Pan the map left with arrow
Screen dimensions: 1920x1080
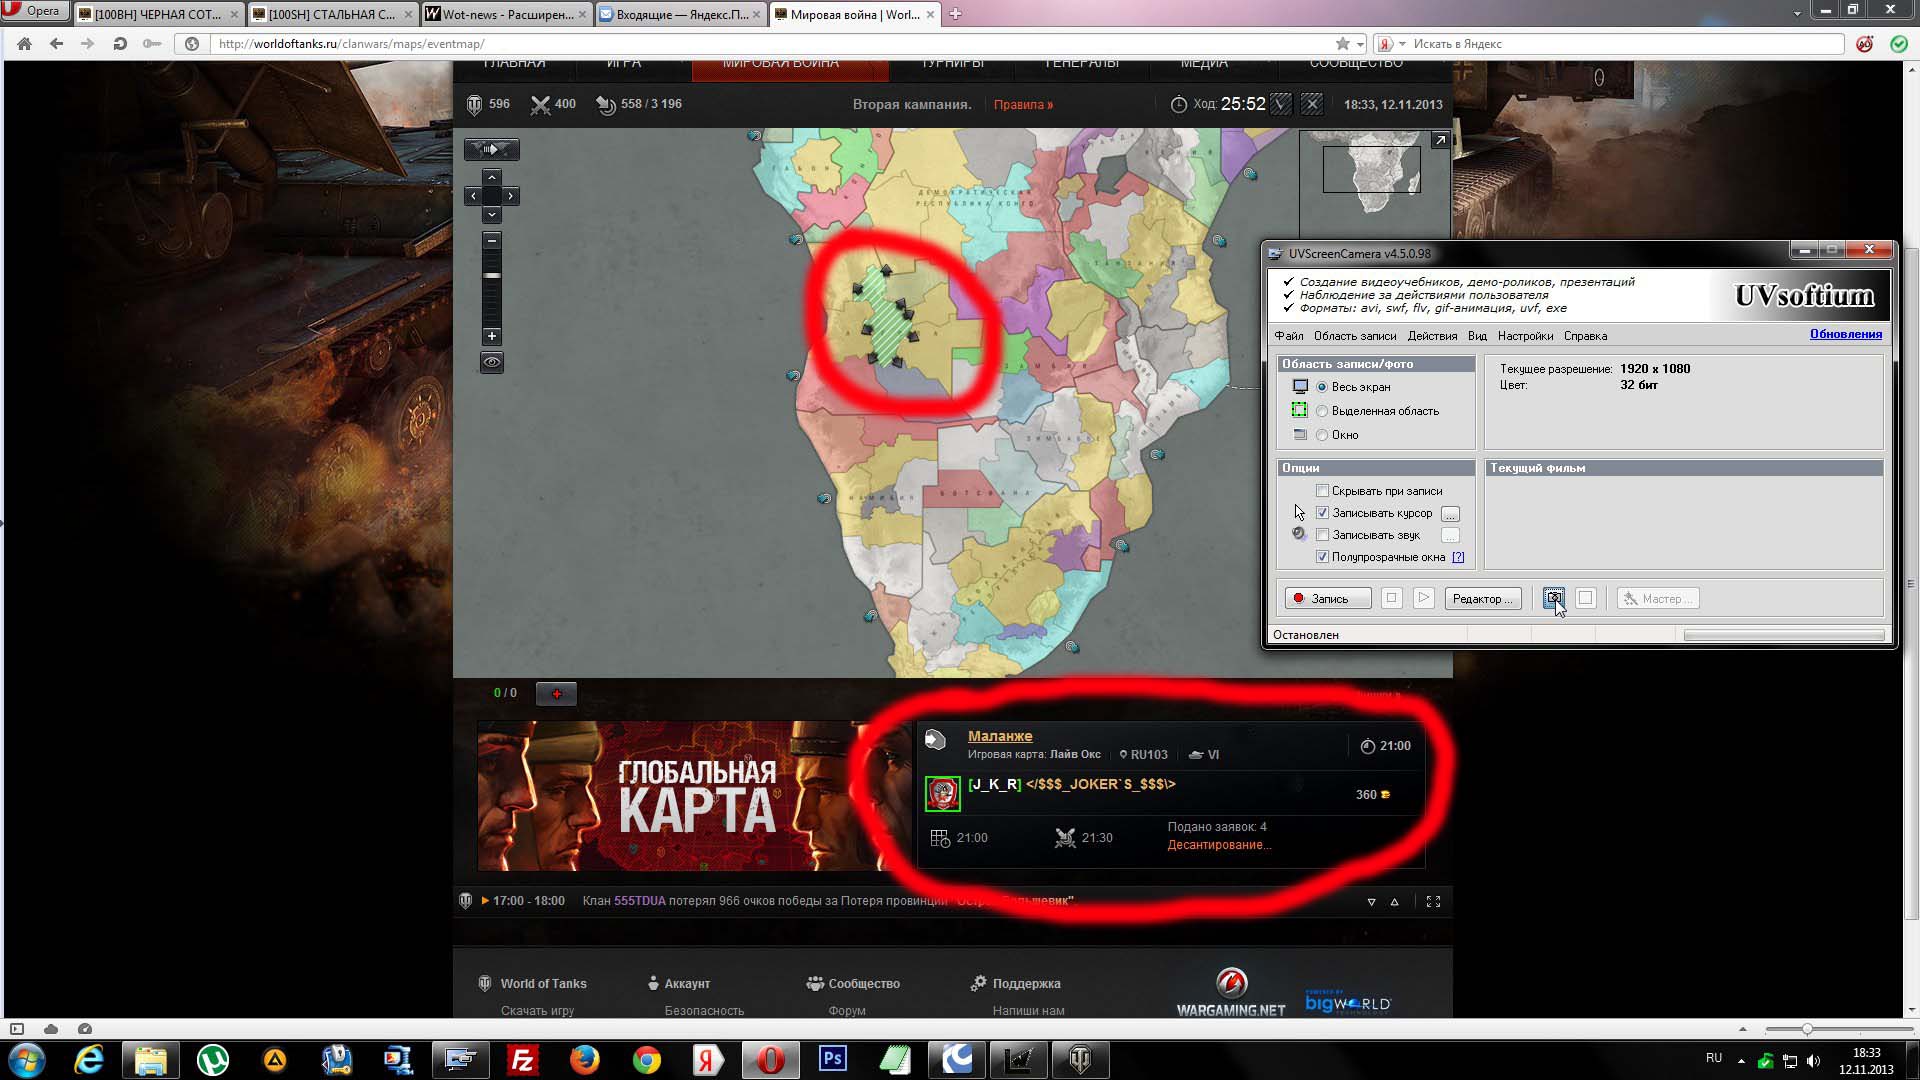[472, 196]
